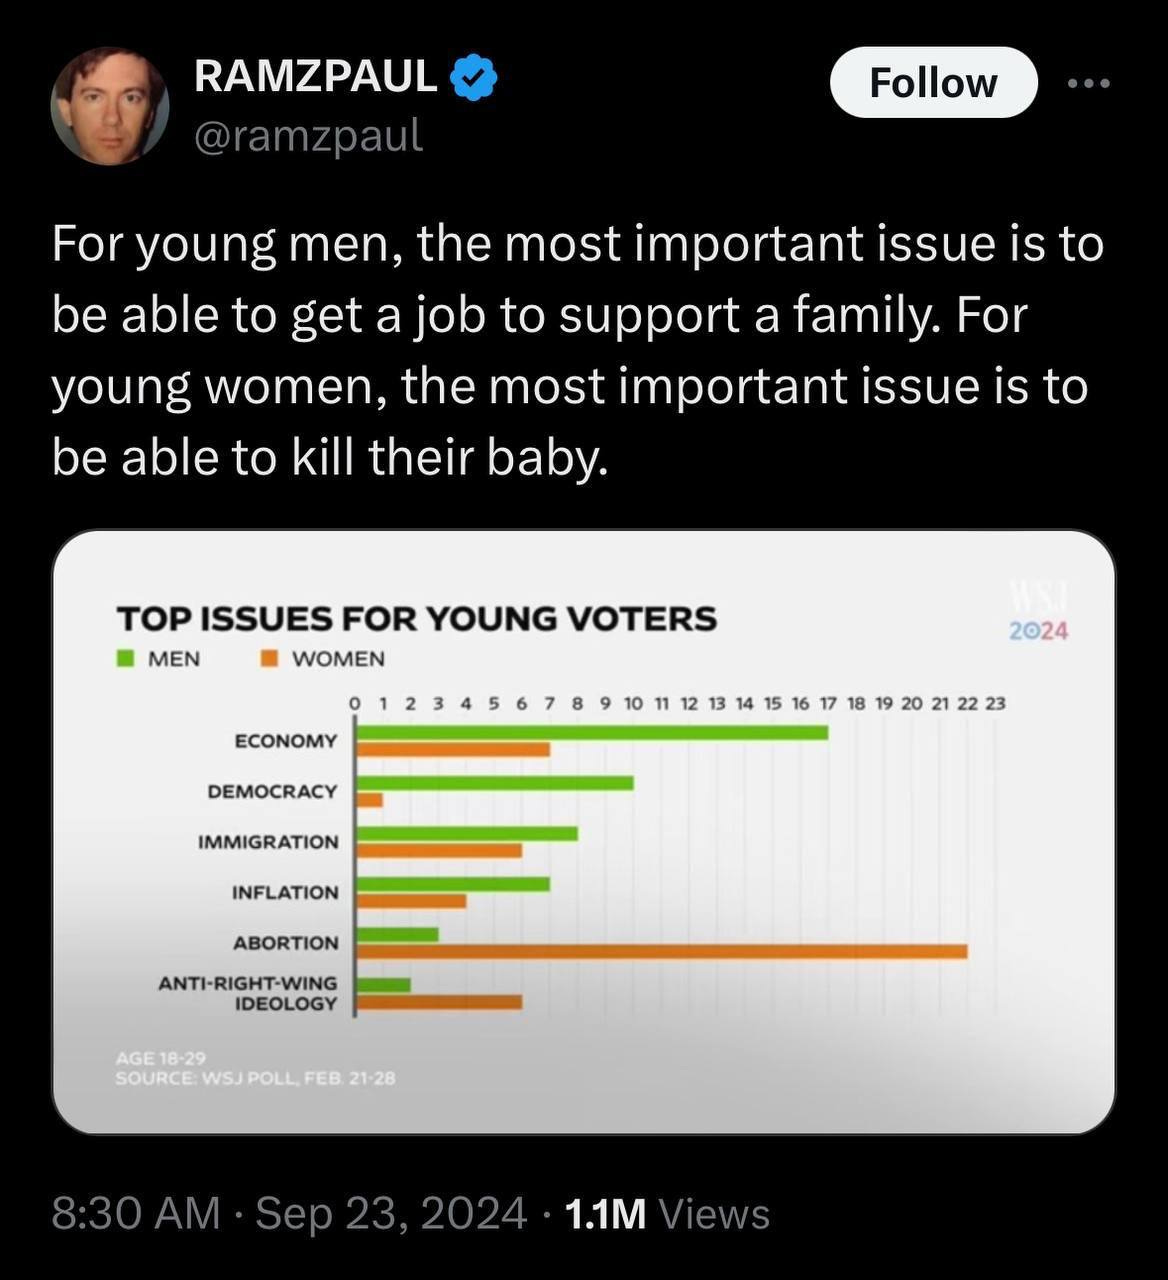The height and width of the screenshot is (1280, 1168).
Task: Click the green MEN legend swatch
Action: coord(126,658)
